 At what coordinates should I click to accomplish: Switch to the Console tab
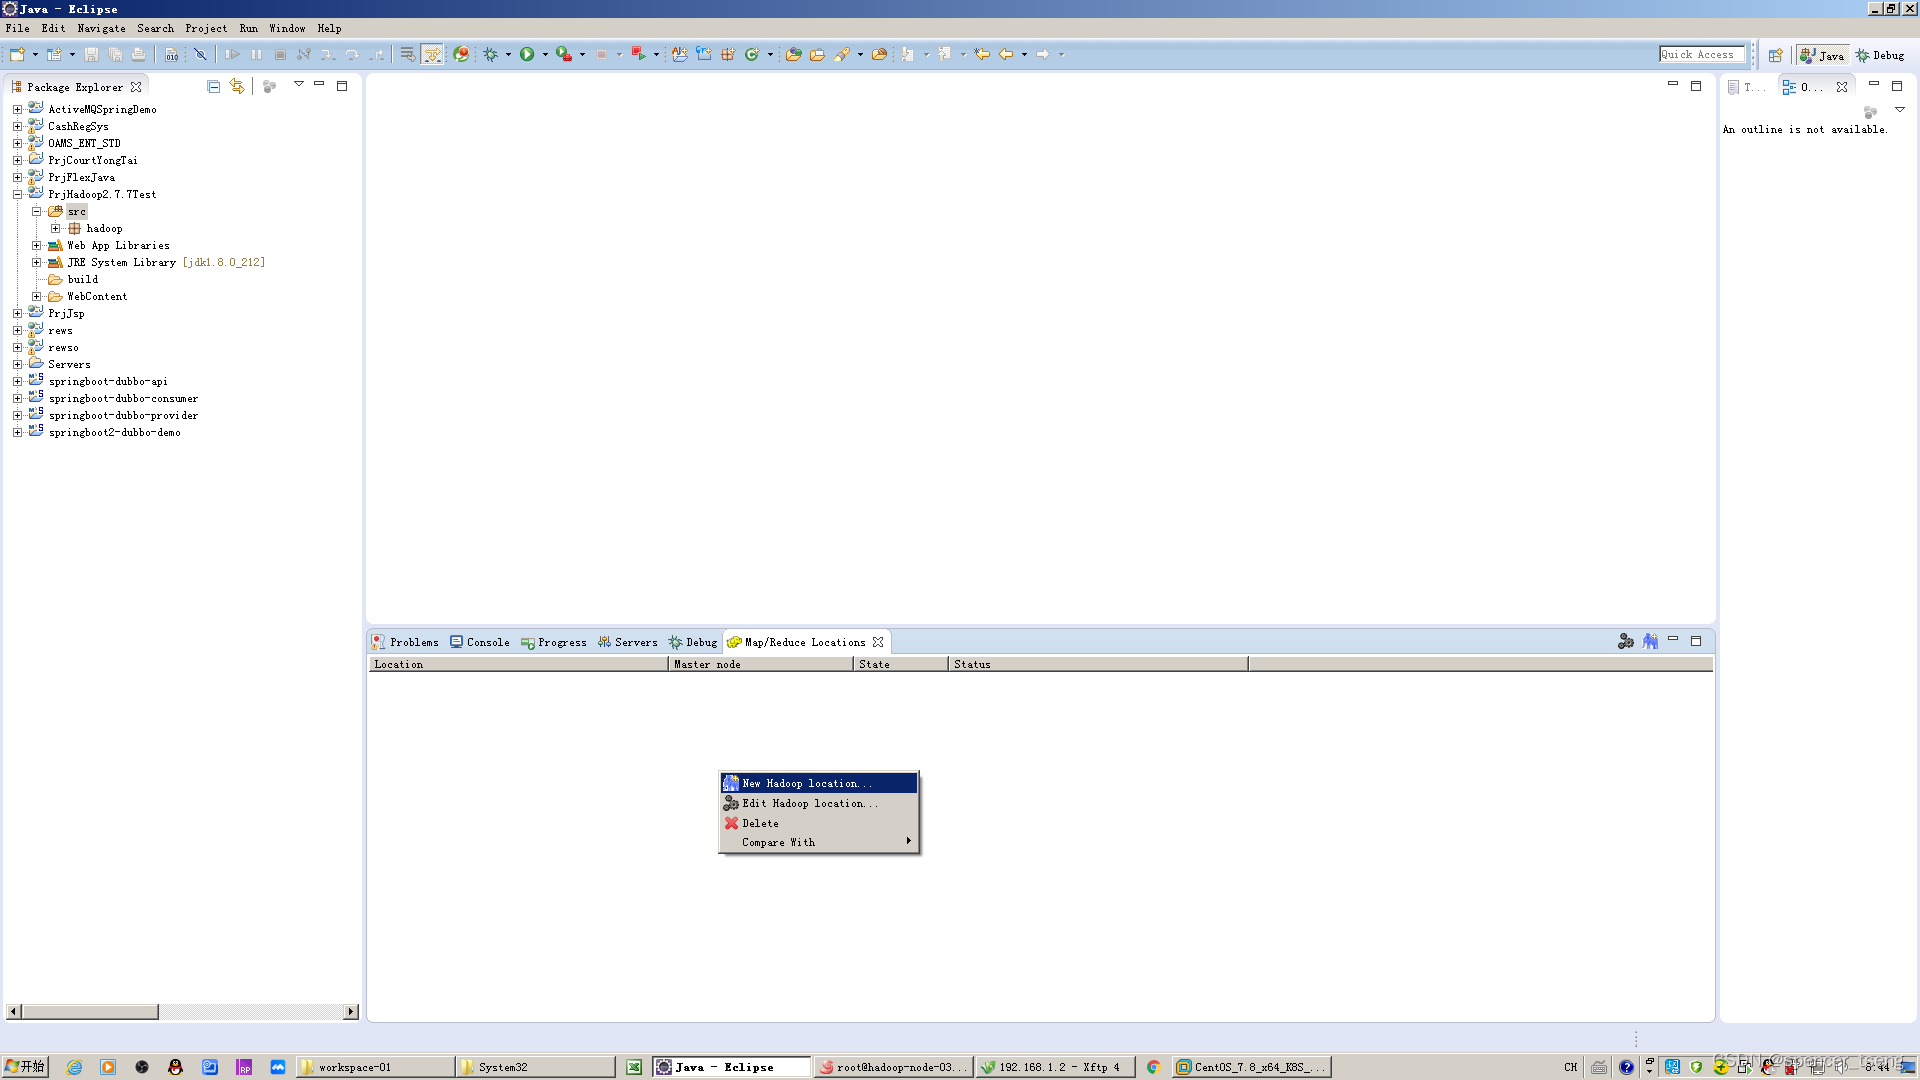[x=487, y=642]
